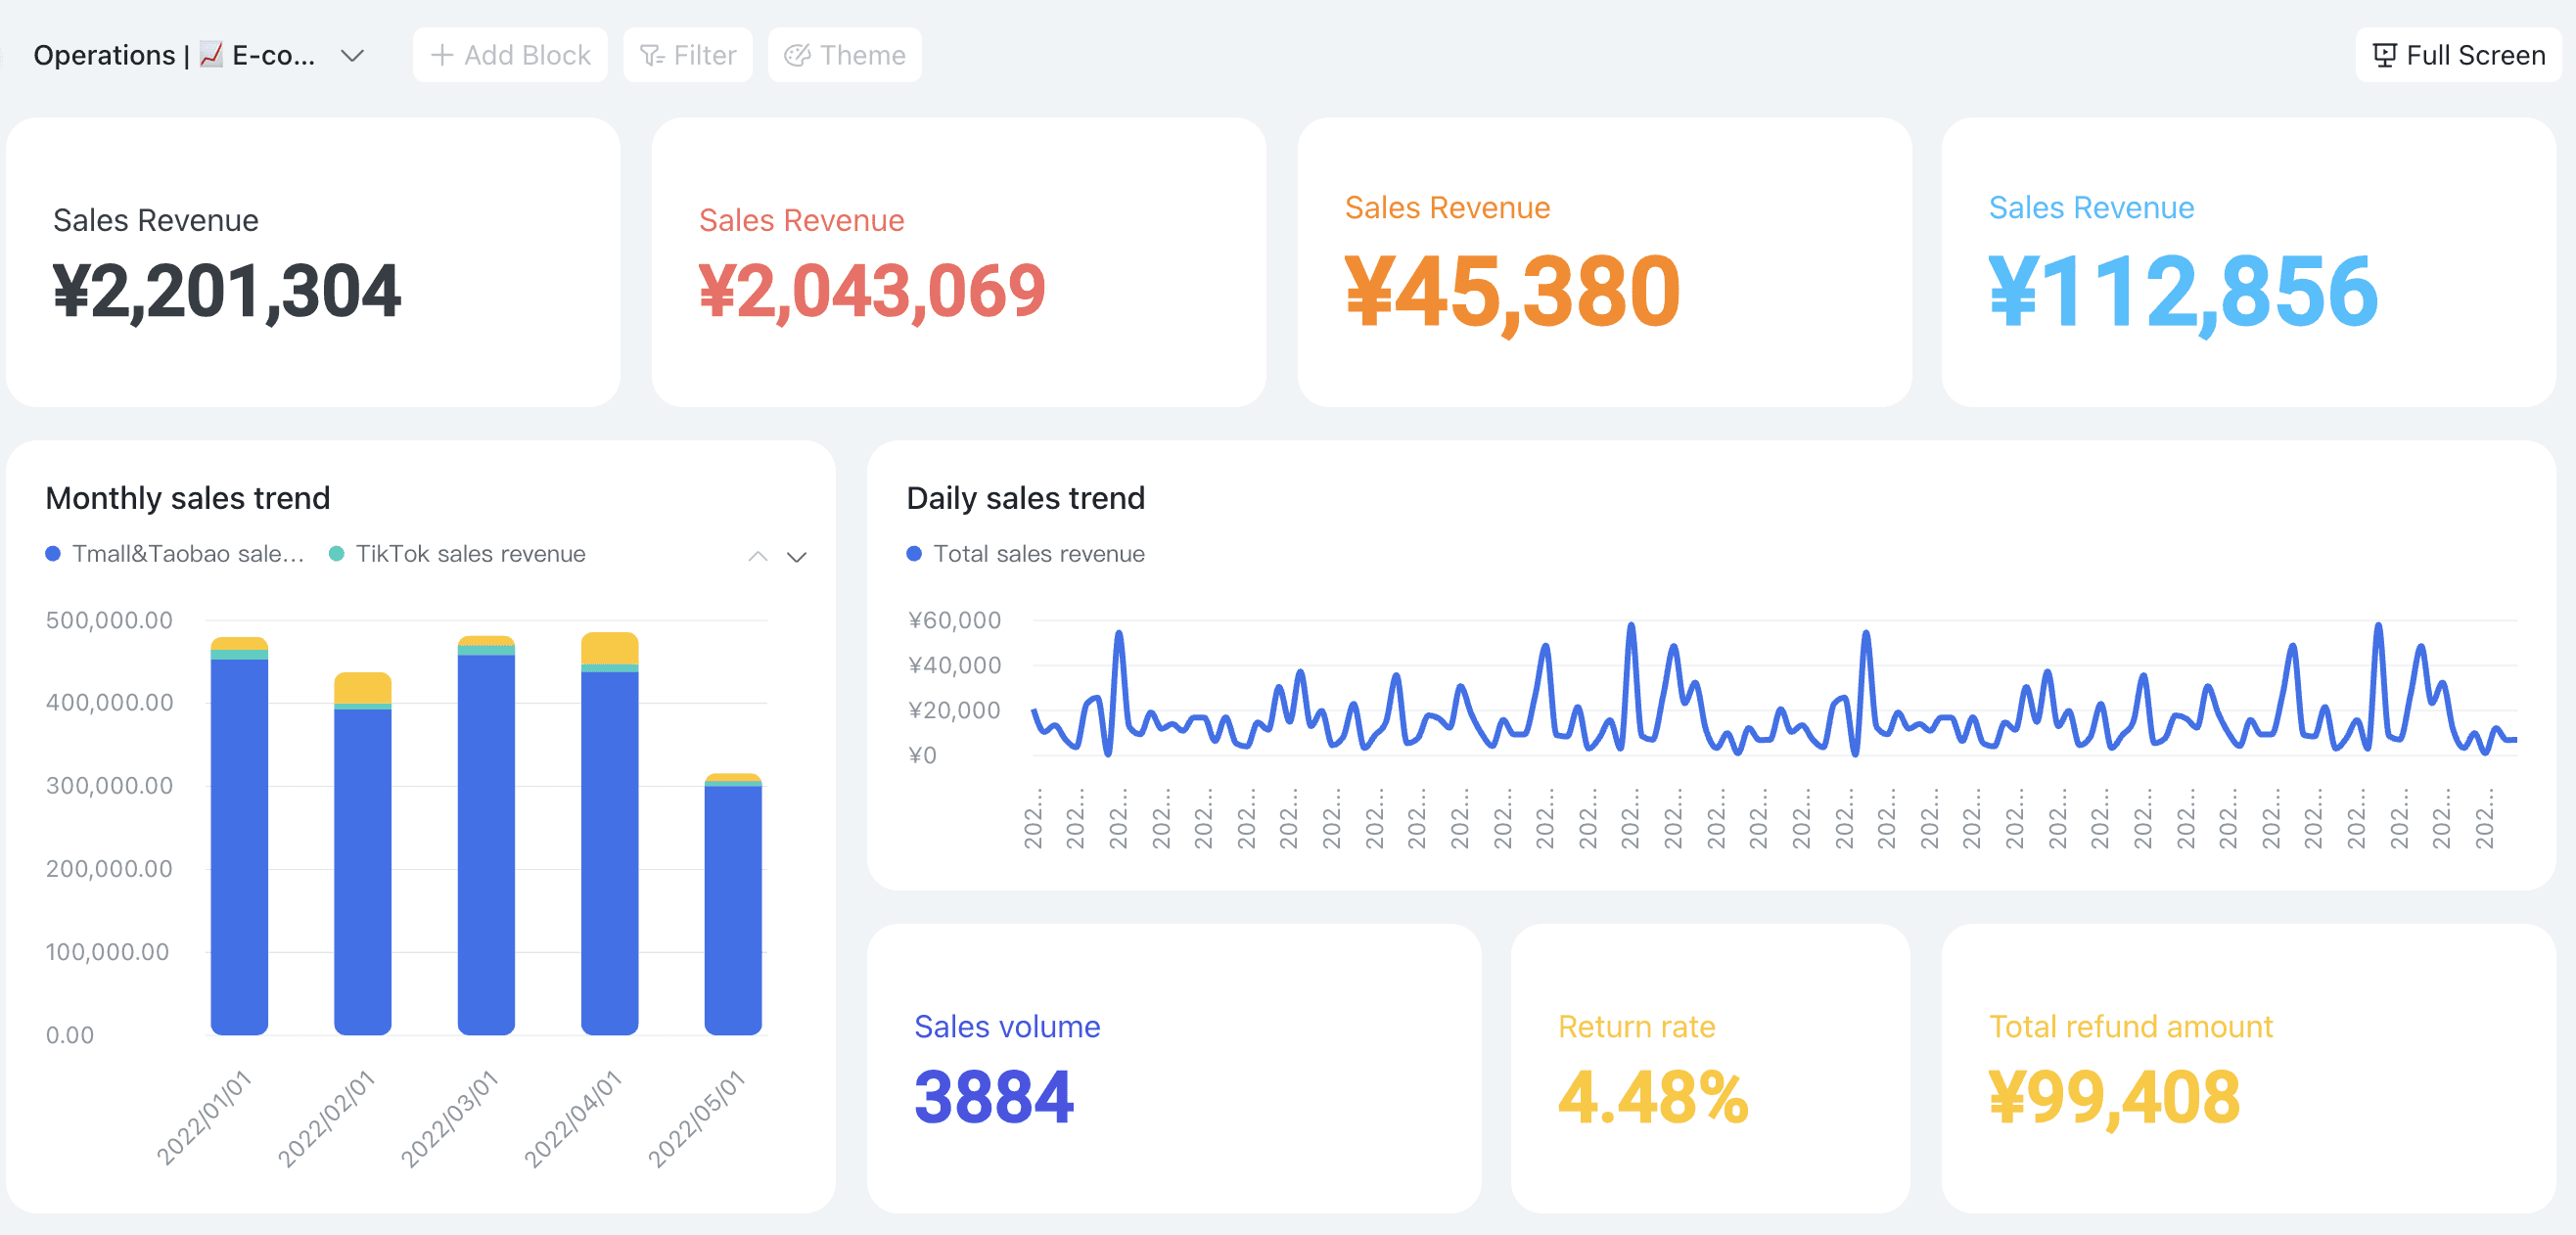The width and height of the screenshot is (2576, 1235).
Task: Click the chart emoji in dashboard title
Action: pyautogui.click(x=211, y=54)
